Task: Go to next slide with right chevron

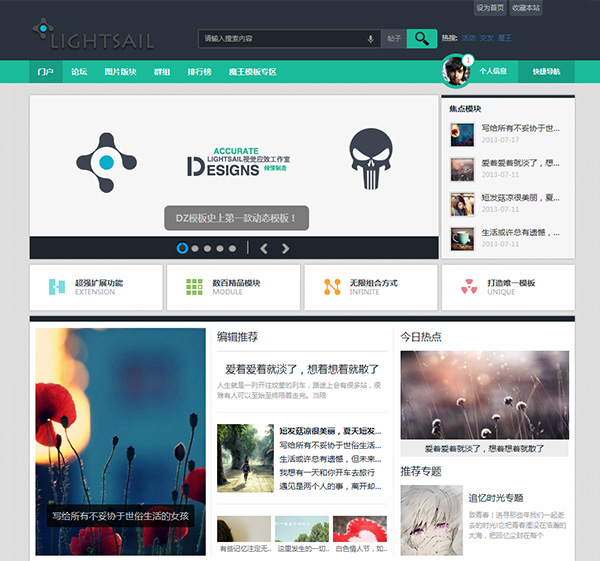Action: [x=286, y=248]
